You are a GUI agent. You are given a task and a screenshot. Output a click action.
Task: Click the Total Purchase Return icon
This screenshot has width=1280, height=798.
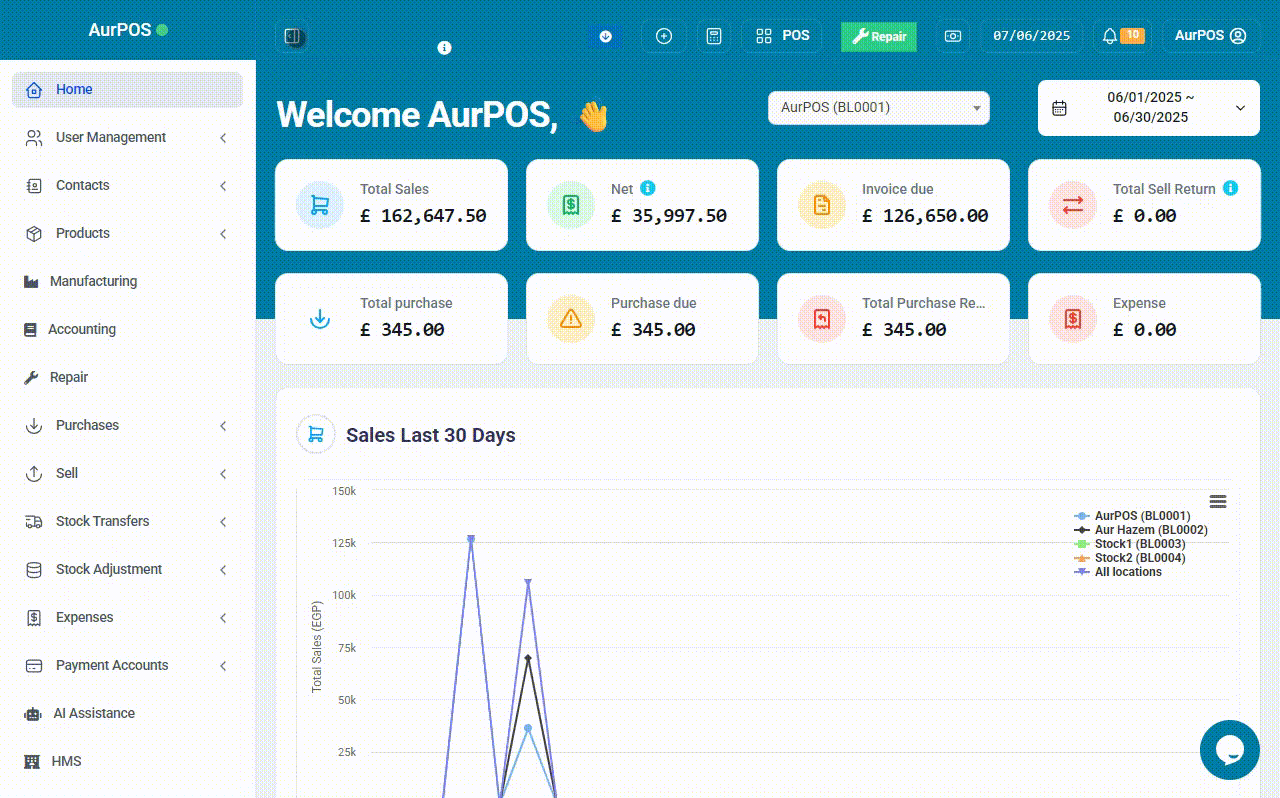pos(822,319)
